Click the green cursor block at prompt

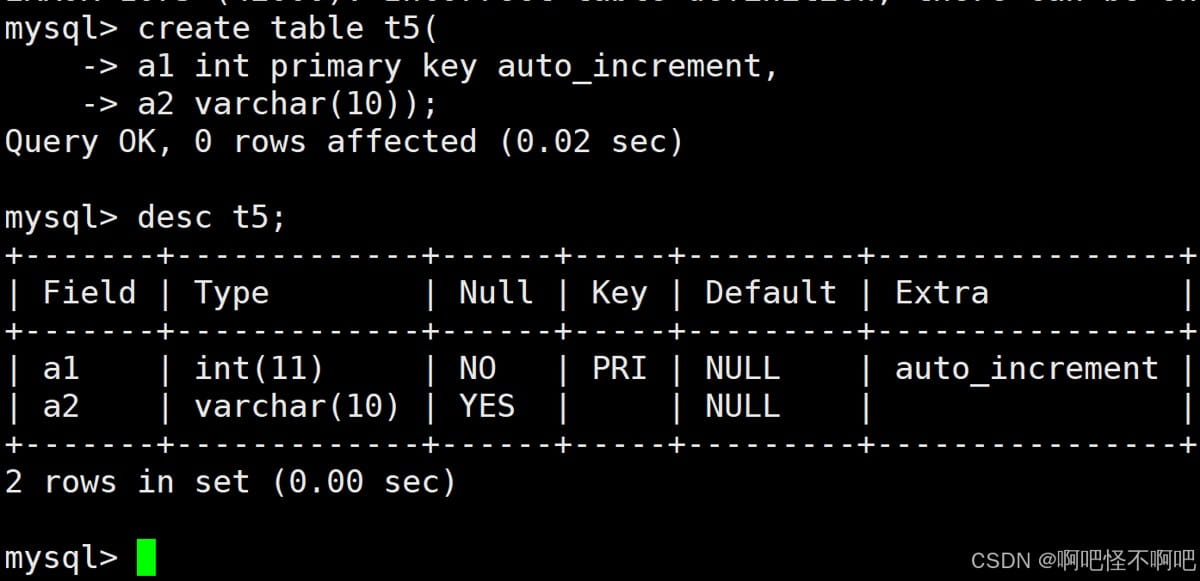[x=147, y=557]
